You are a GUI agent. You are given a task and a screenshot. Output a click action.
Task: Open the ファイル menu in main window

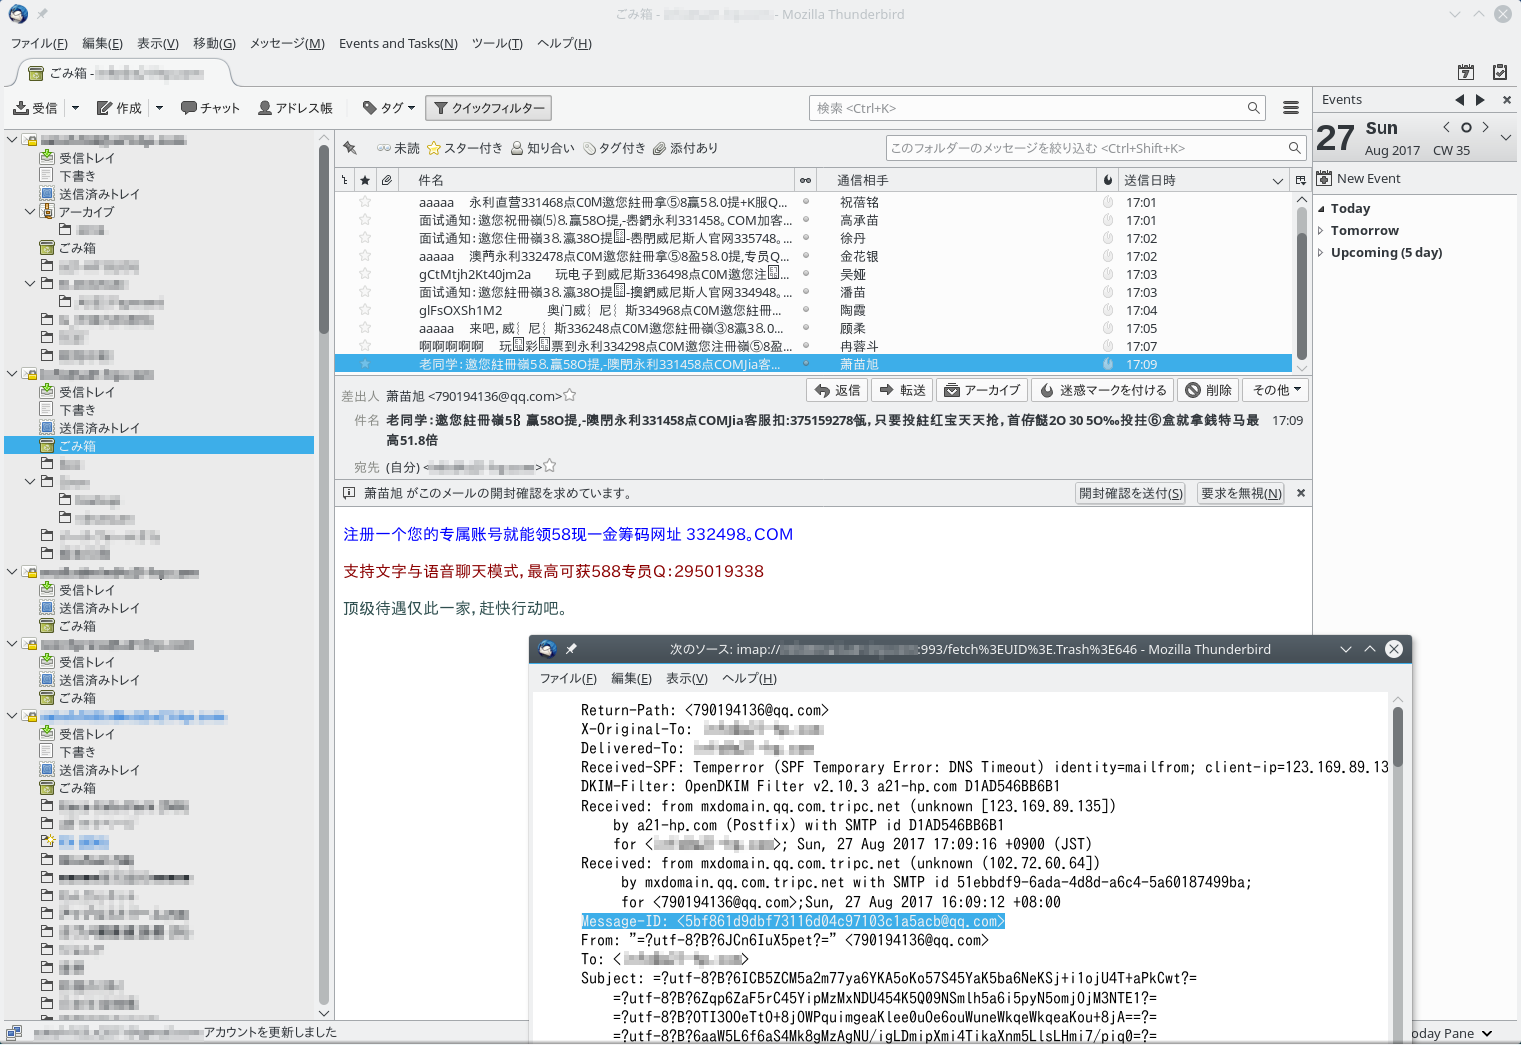point(39,43)
